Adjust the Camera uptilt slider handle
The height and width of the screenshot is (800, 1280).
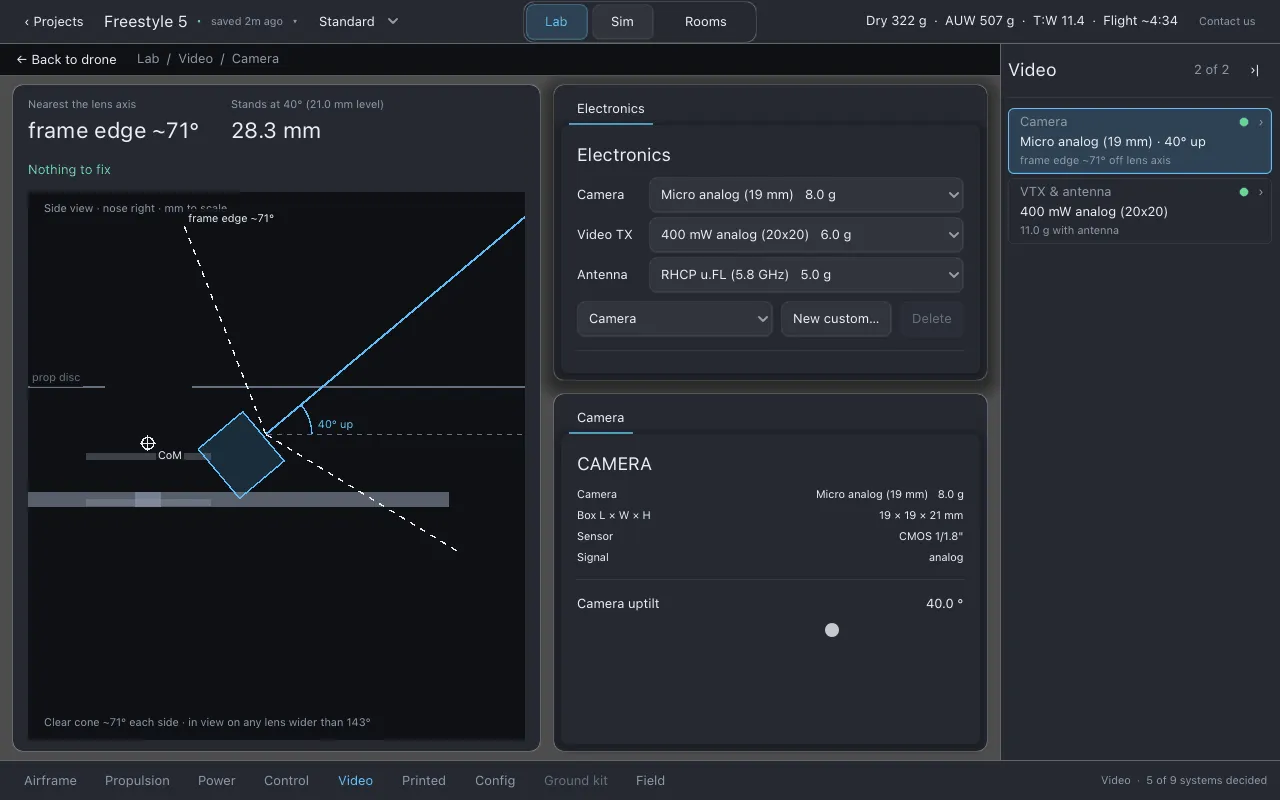pos(832,630)
